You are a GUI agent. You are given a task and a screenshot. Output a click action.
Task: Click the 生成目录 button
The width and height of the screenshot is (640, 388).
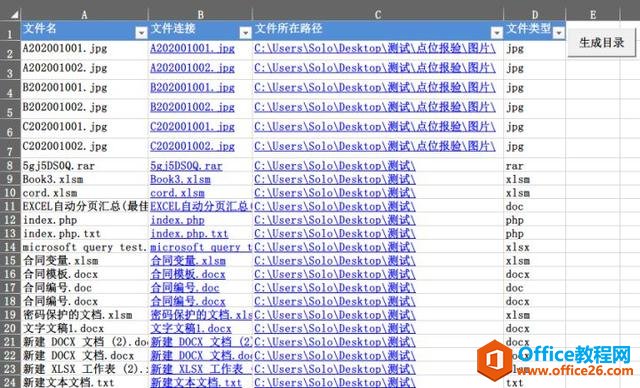coord(602,42)
